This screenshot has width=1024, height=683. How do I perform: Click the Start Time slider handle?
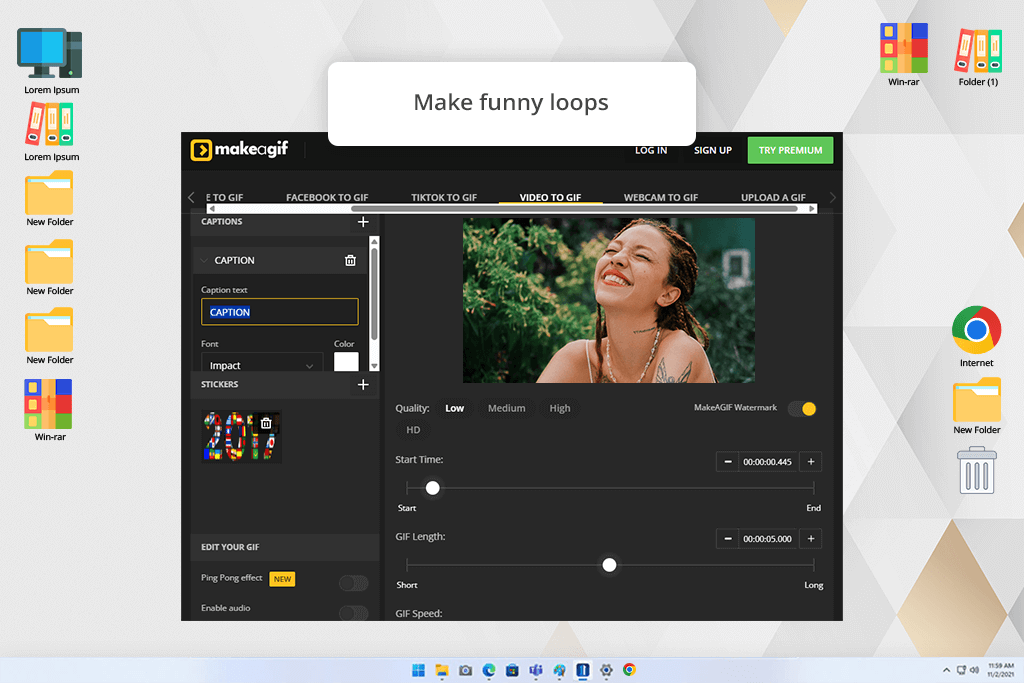432,488
